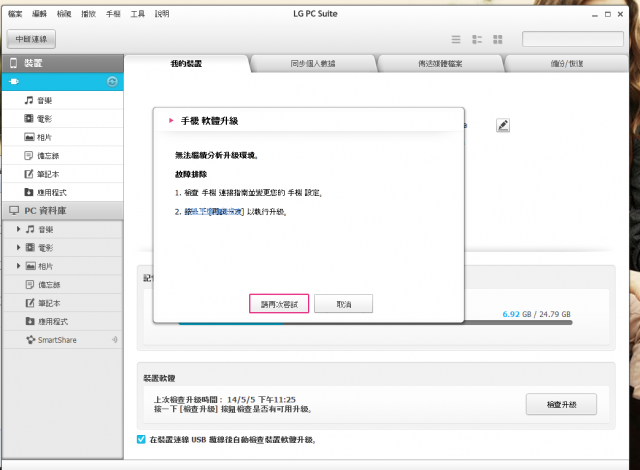Screen dimensions: 640x470
Task: Click the 手機 軟體升級 dialog title
Action: pos(209,121)
